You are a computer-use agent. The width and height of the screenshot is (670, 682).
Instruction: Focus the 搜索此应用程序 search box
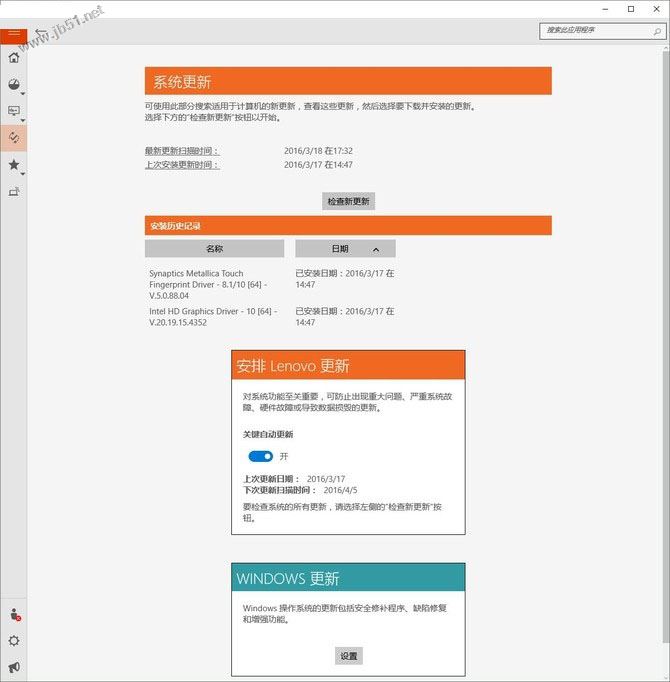tap(602, 31)
